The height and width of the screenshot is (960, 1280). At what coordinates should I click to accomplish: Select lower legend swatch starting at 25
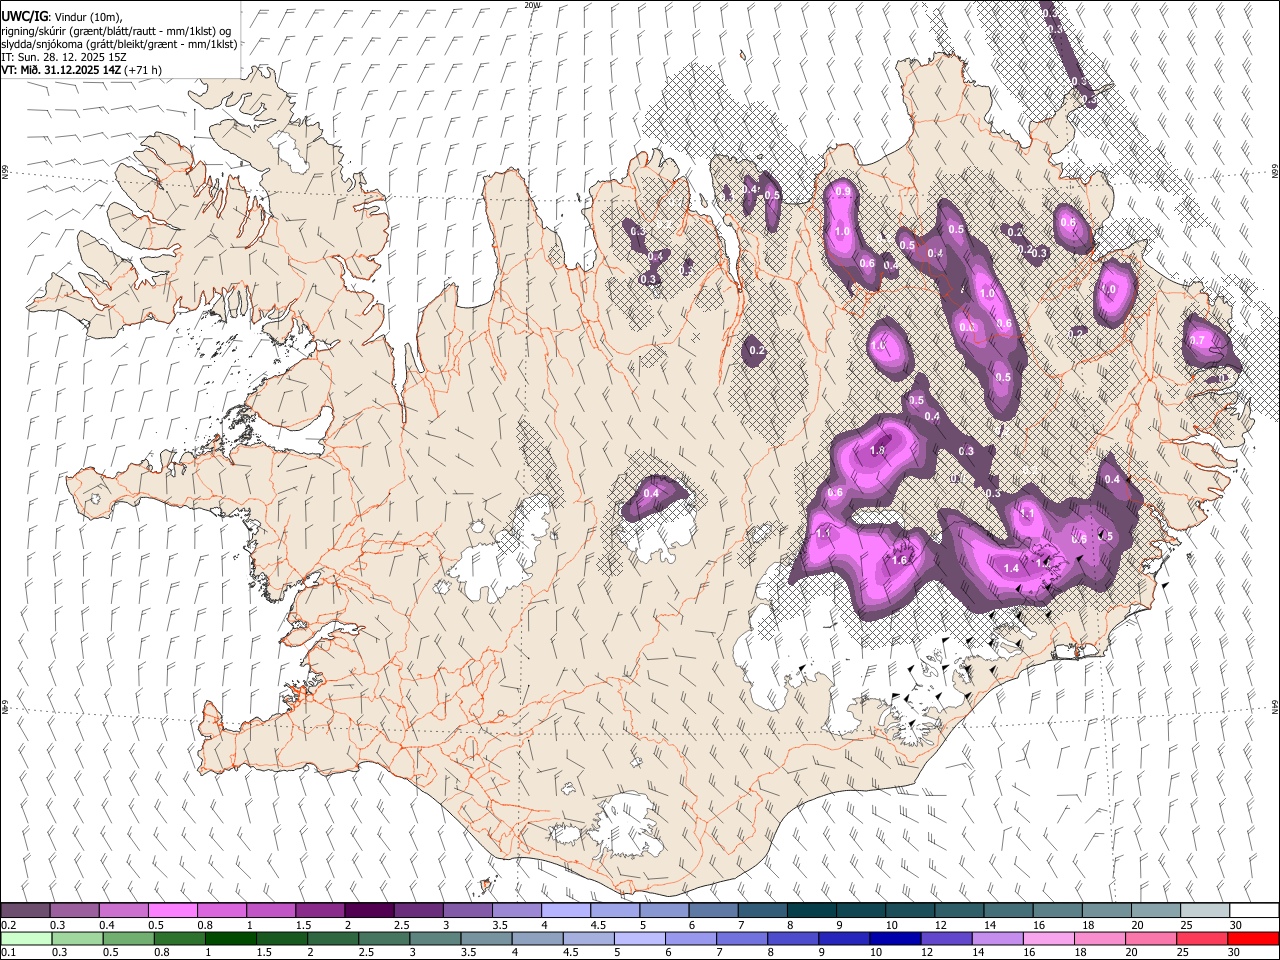pyautogui.click(x=1201, y=939)
